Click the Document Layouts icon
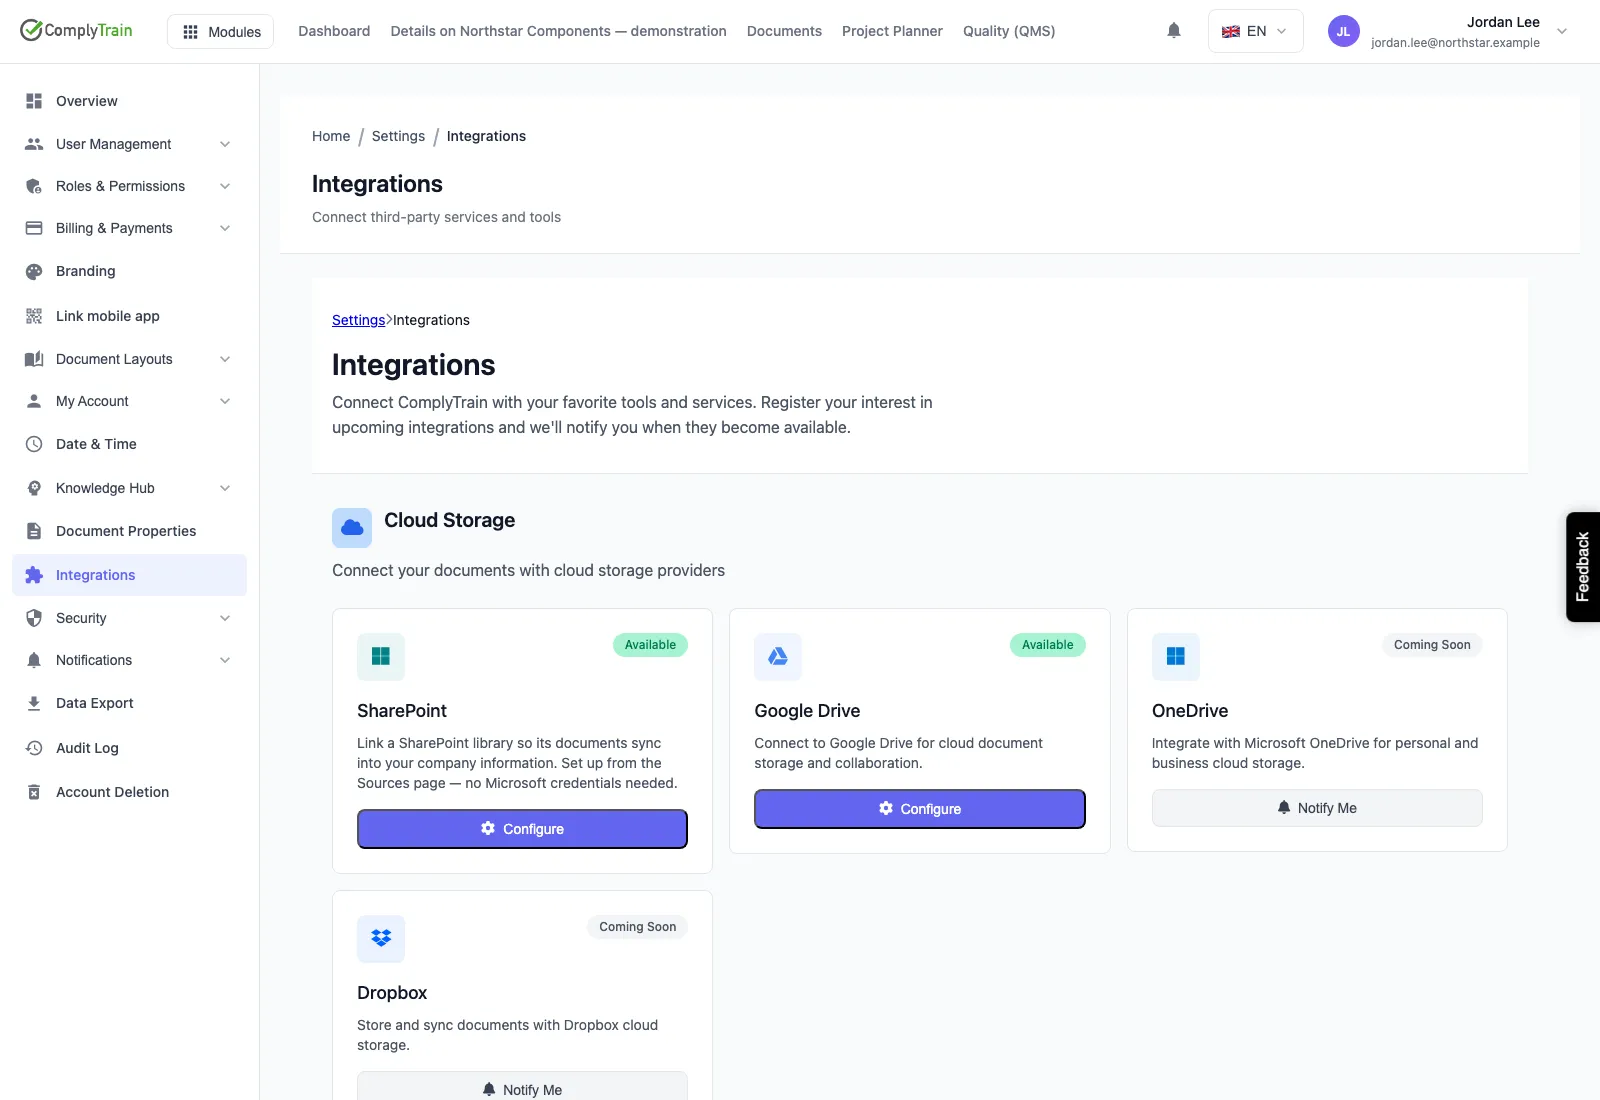 pyautogui.click(x=34, y=359)
